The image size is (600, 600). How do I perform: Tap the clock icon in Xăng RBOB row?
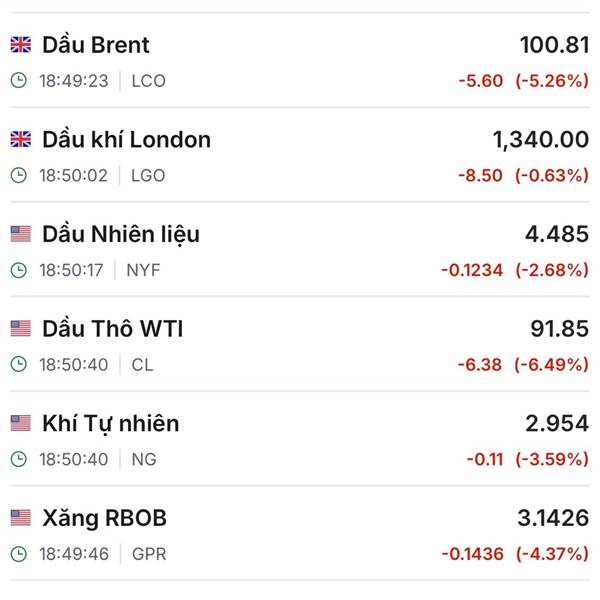tap(19, 554)
